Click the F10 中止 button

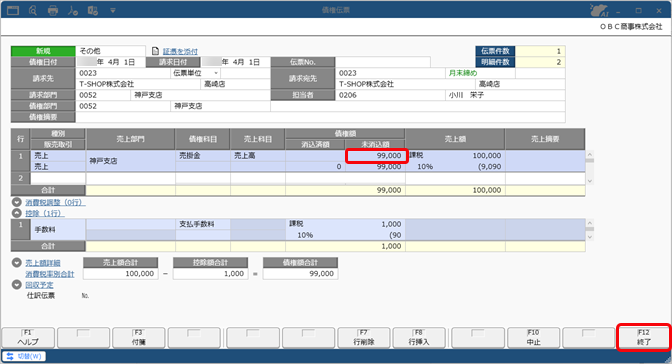534,337
